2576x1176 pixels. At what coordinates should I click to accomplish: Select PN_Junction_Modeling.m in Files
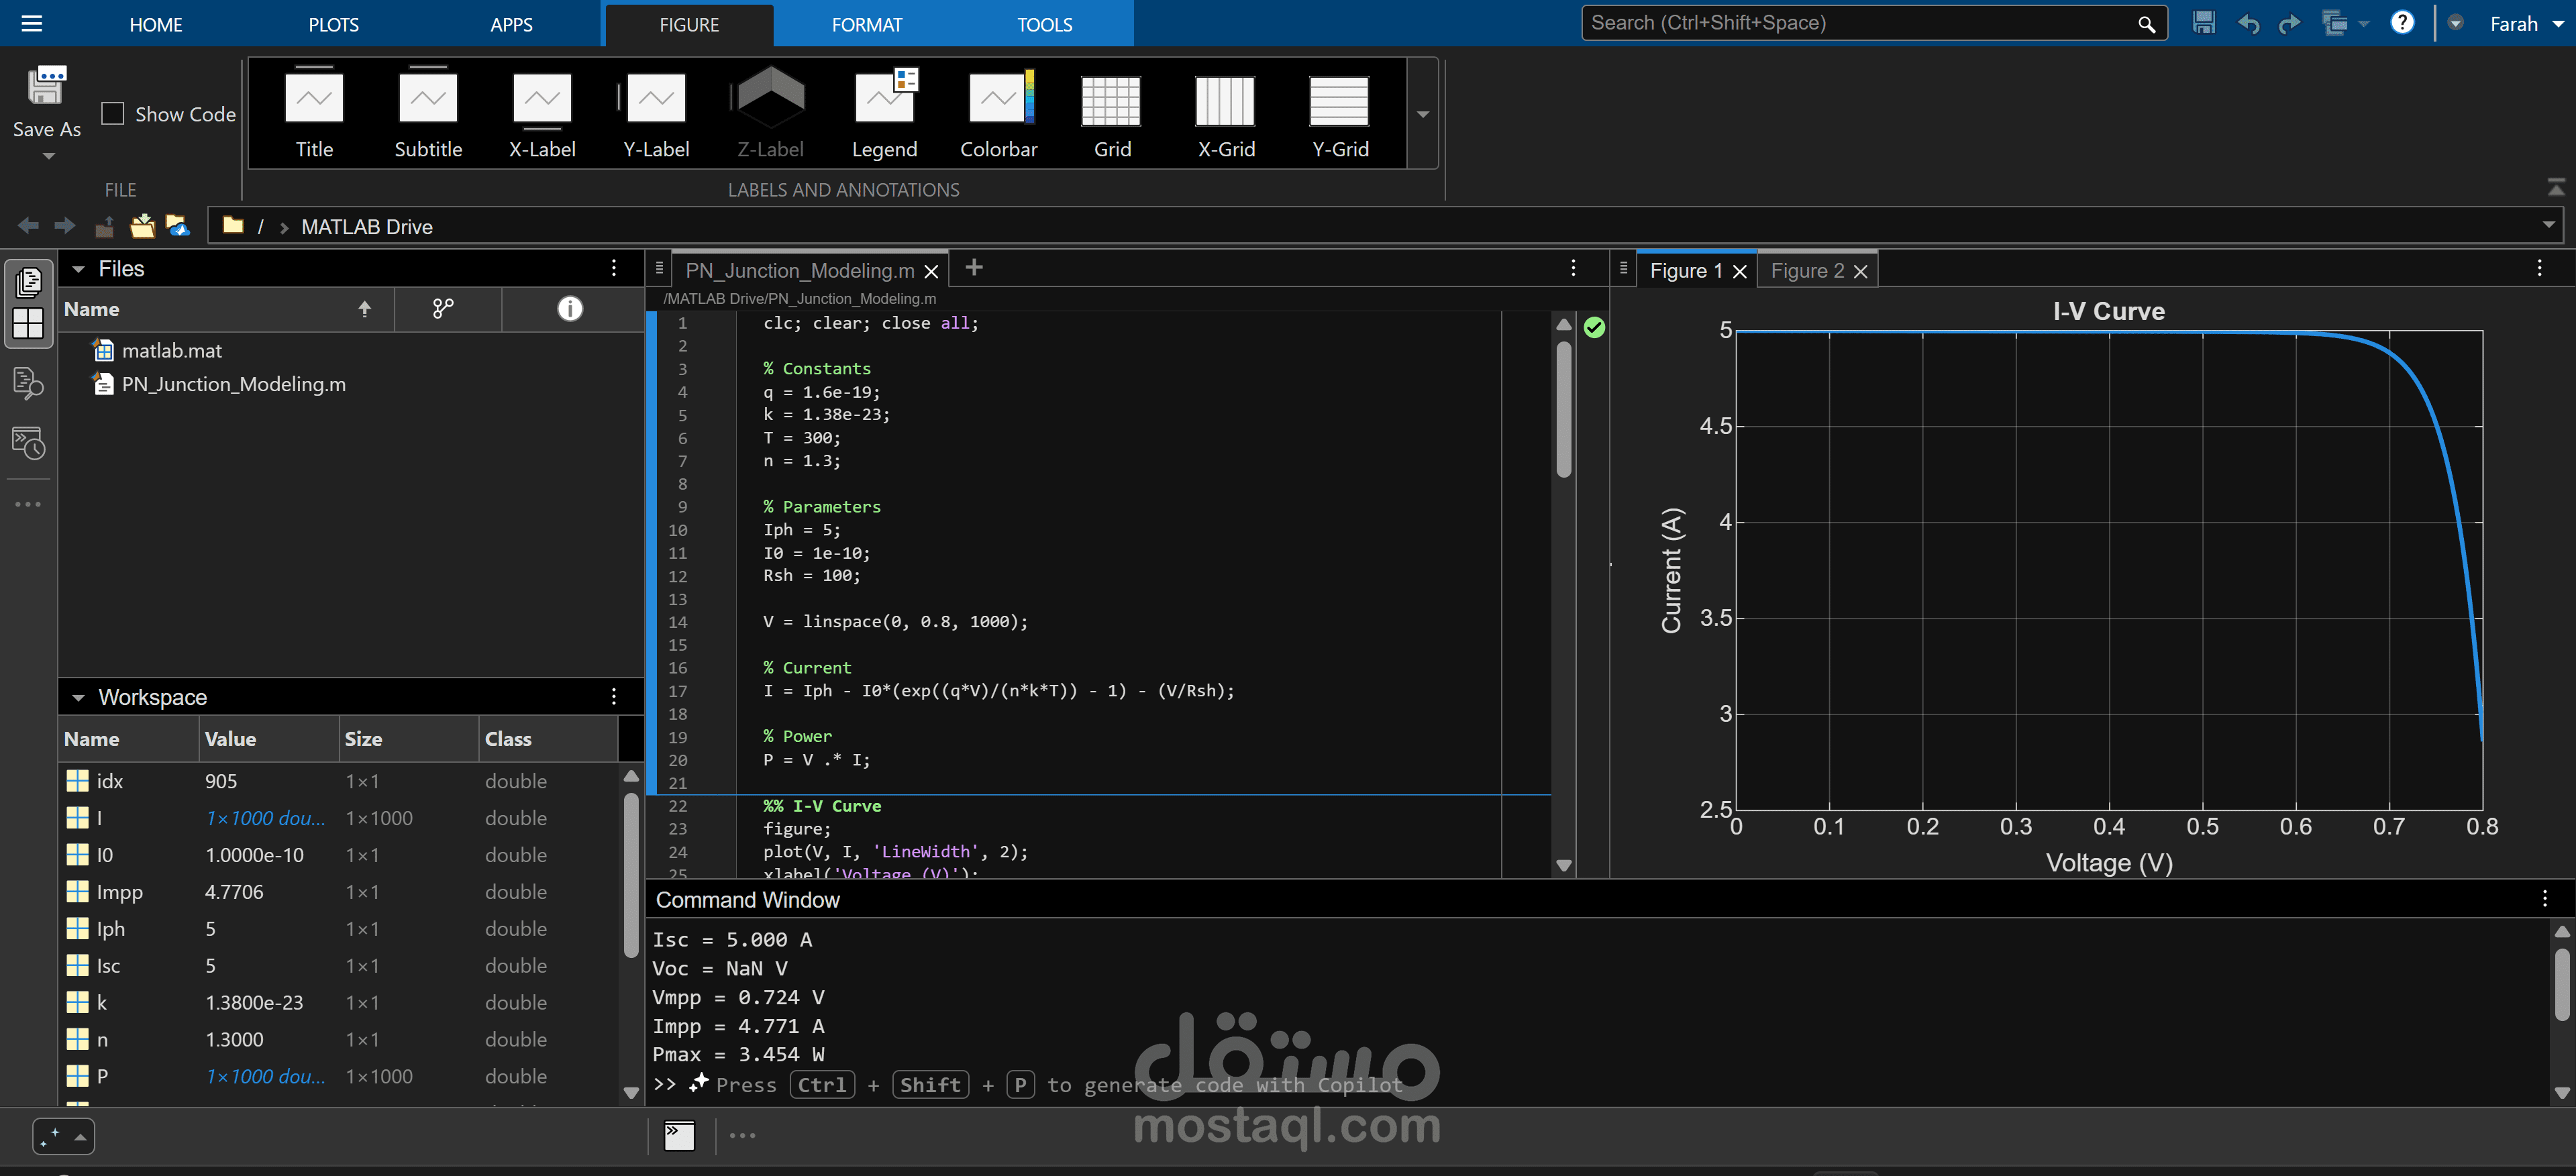(233, 384)
